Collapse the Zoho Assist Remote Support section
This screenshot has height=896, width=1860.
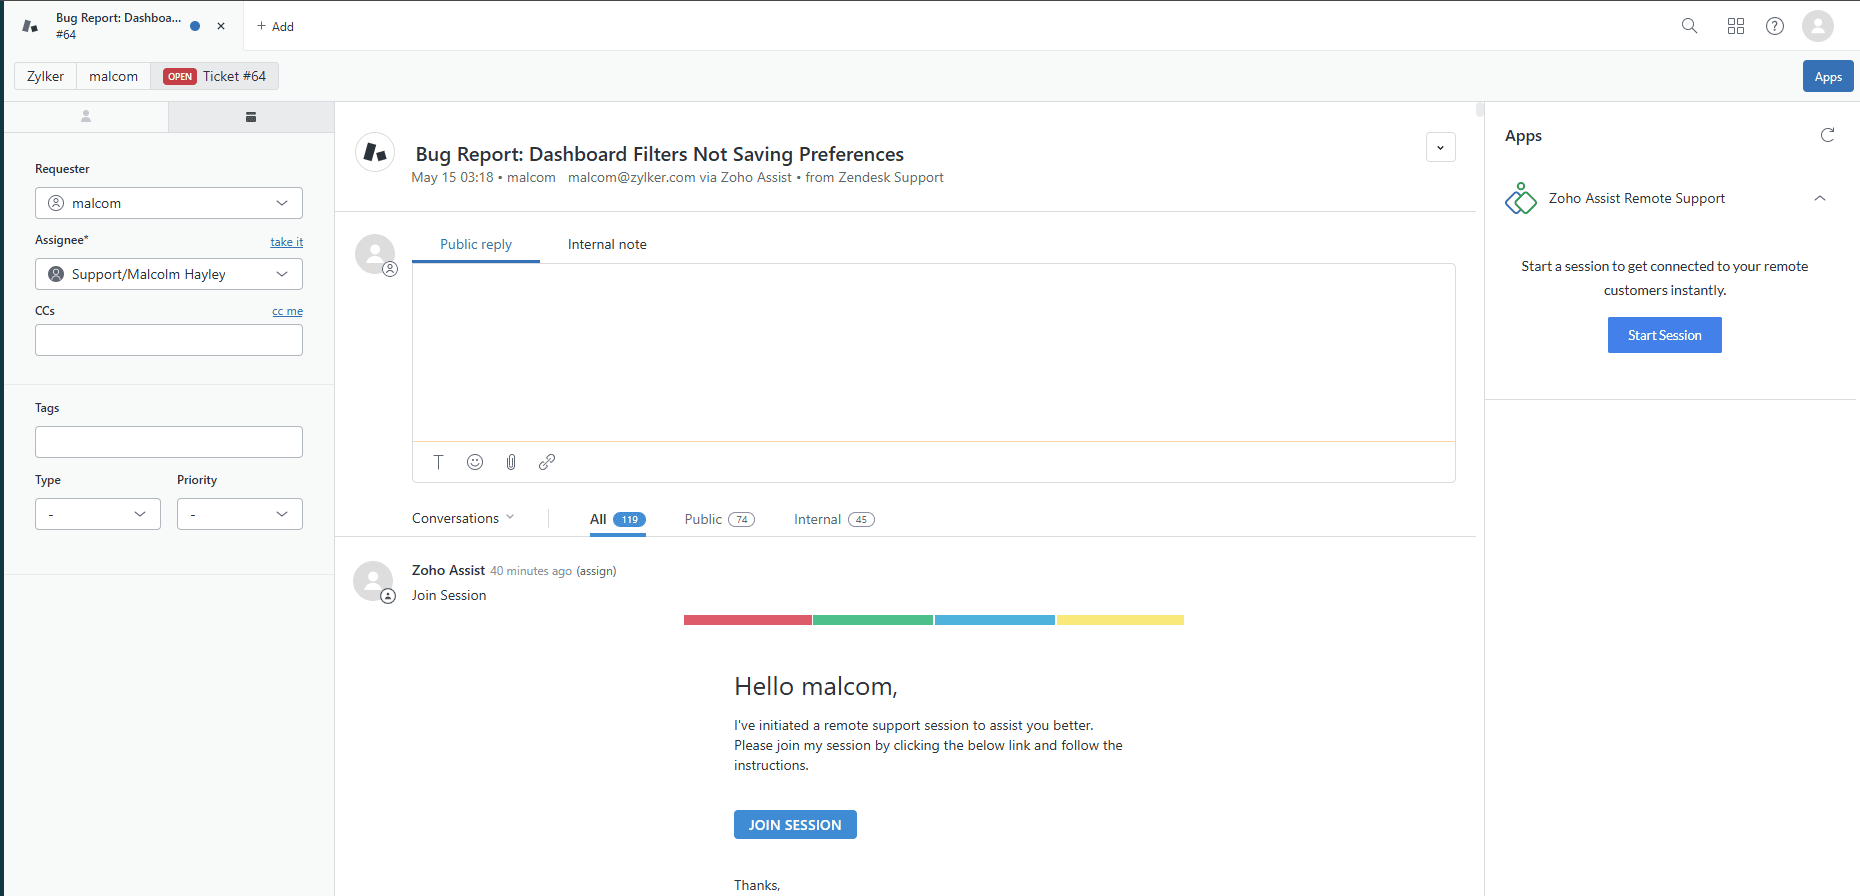point(1820,198)
